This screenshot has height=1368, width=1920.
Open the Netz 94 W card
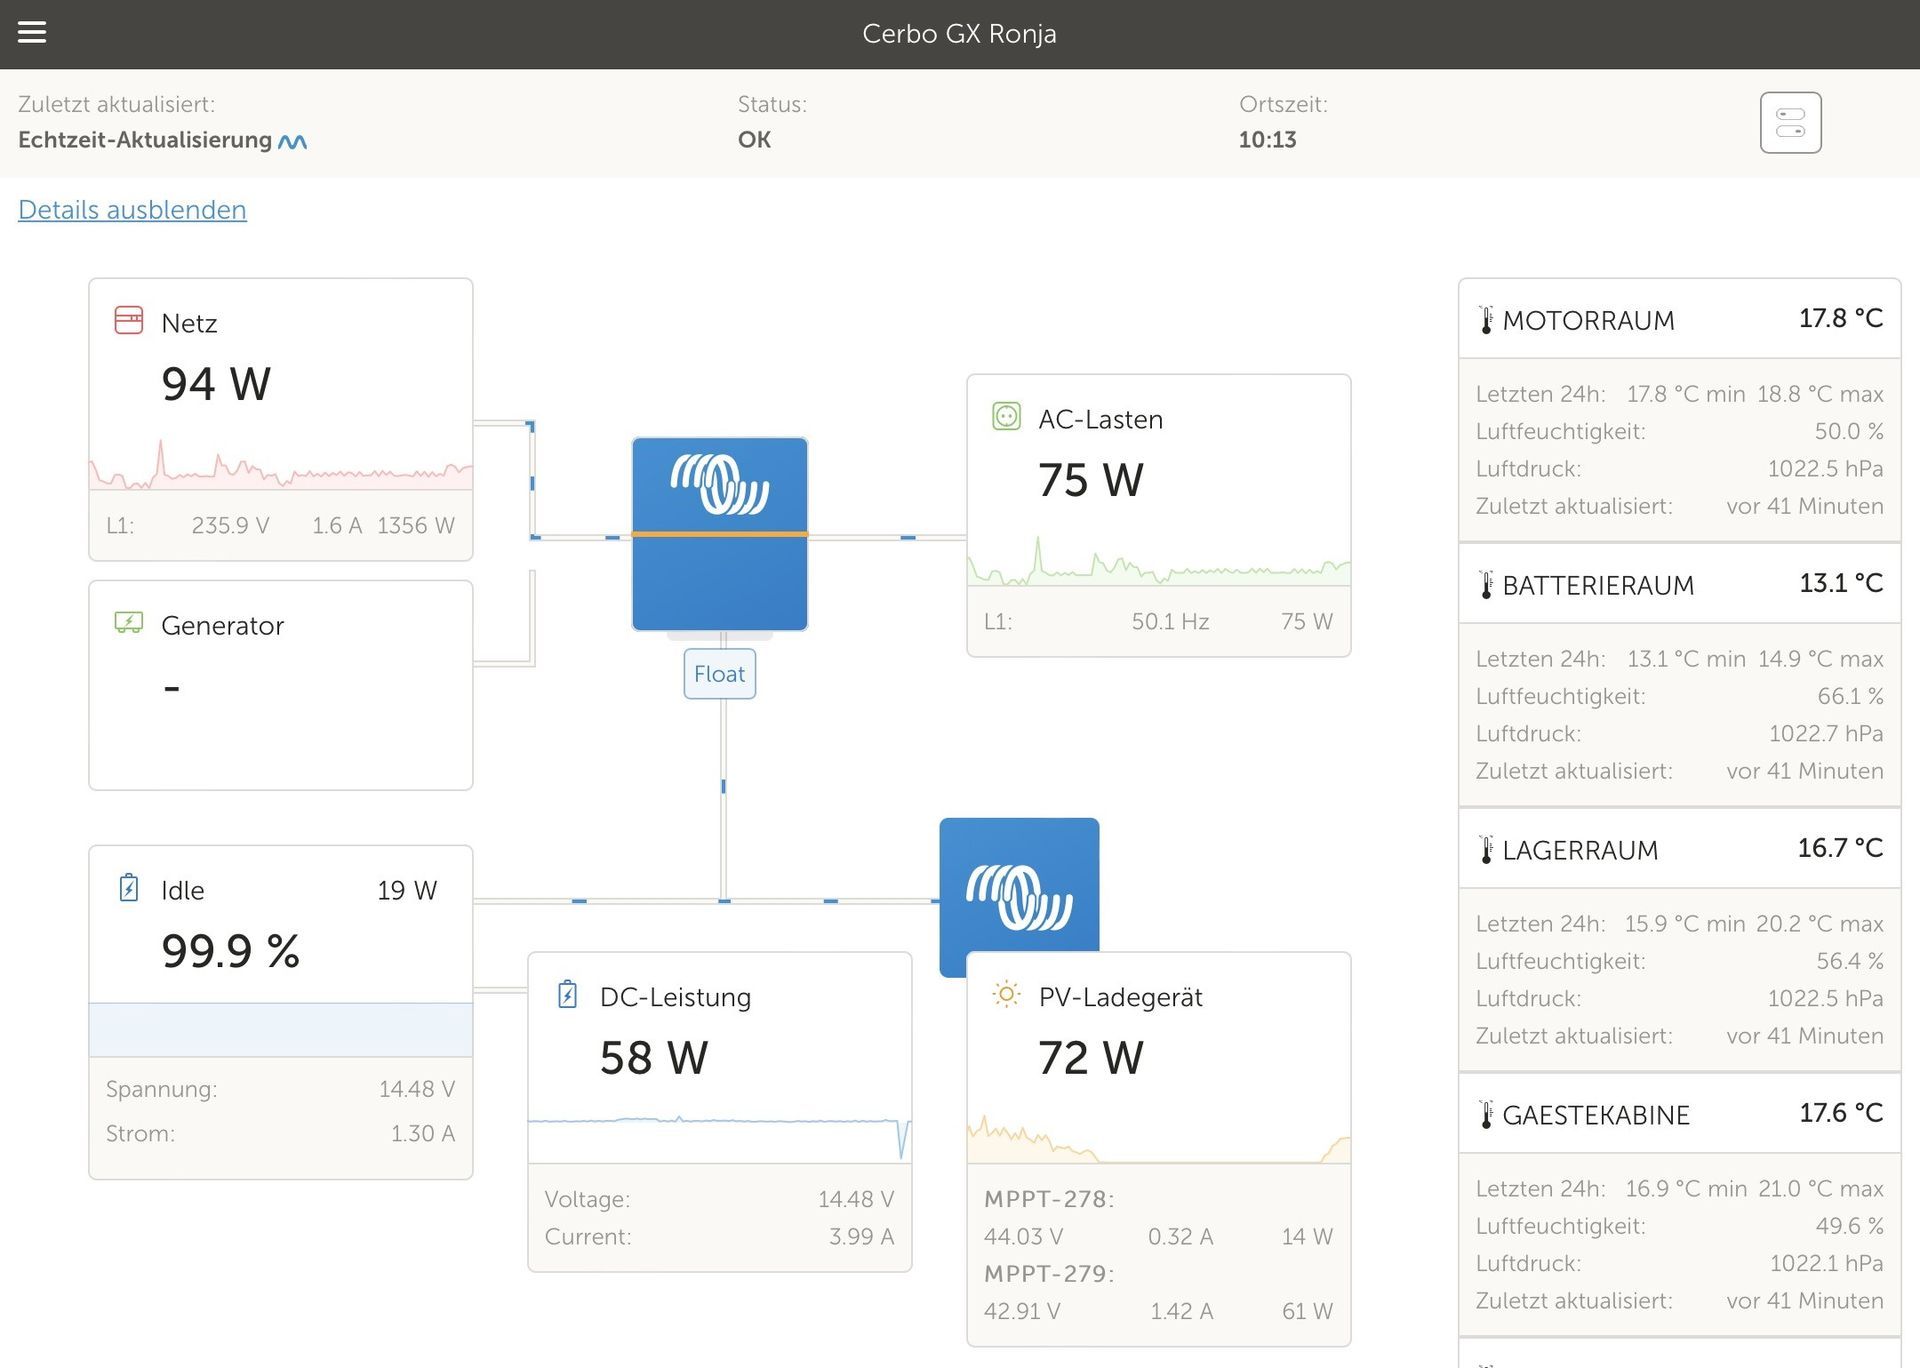point(281,419)
